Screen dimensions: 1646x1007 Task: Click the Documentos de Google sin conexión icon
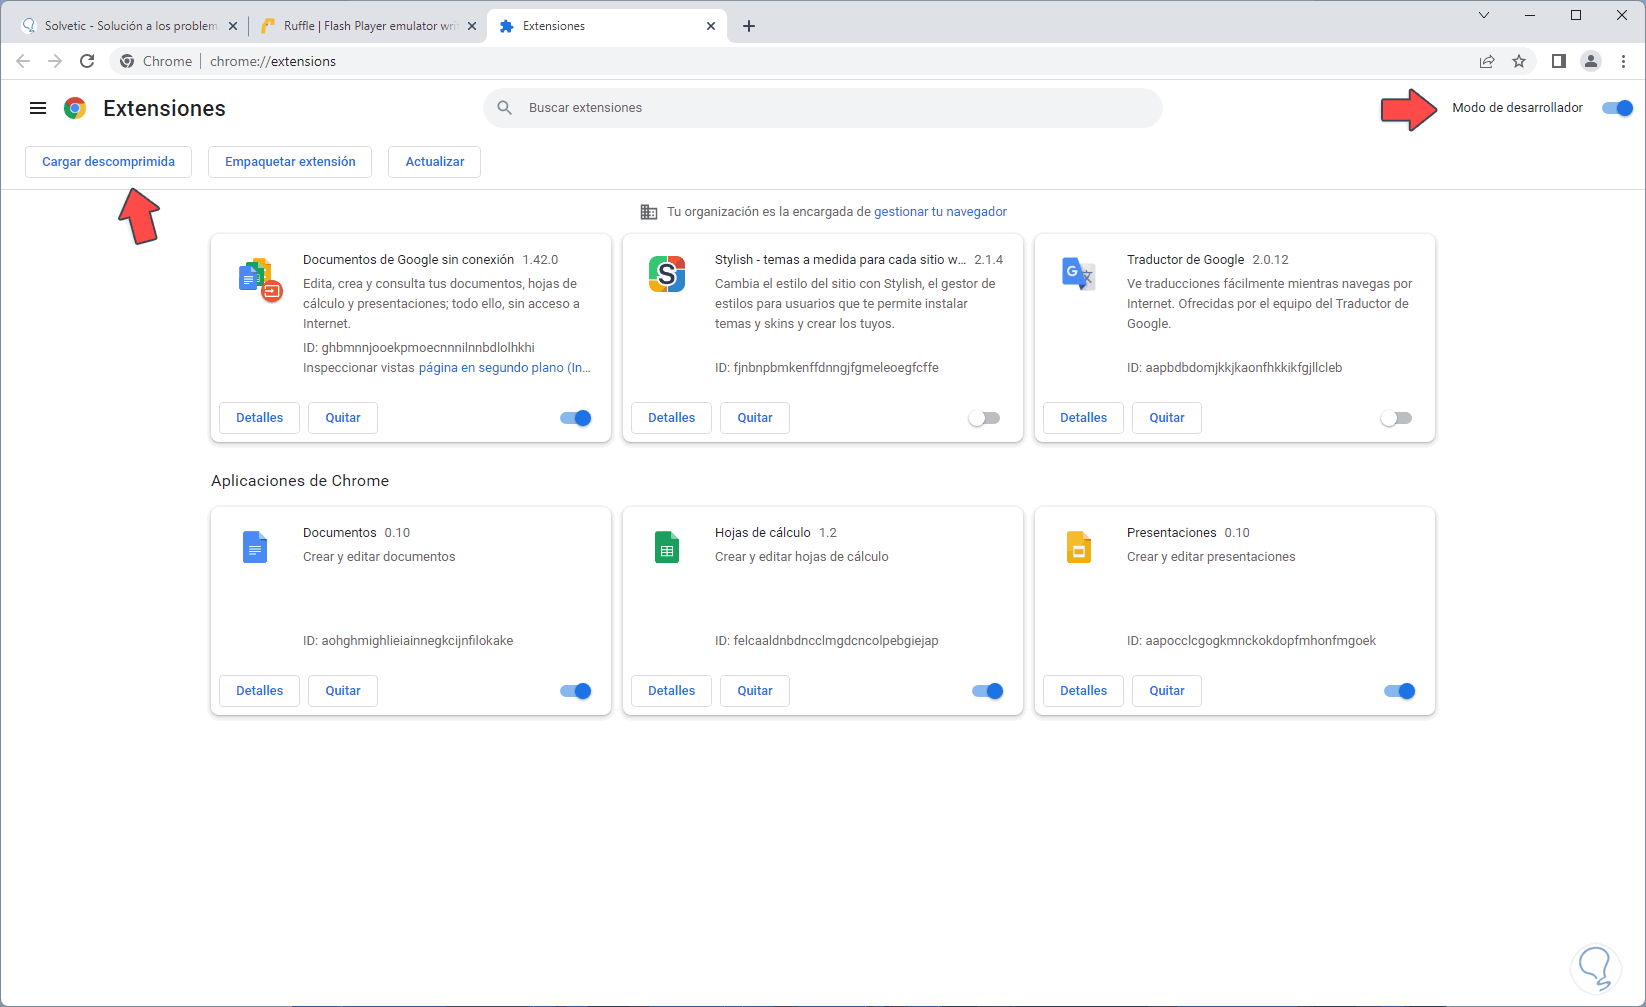pyautogui.click(x=260, y=279)
